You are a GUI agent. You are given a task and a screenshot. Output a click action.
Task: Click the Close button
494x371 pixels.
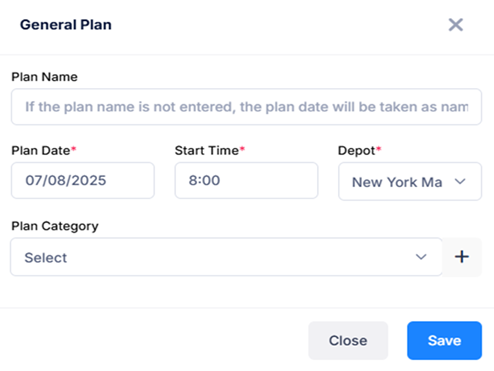coord(348,340)
